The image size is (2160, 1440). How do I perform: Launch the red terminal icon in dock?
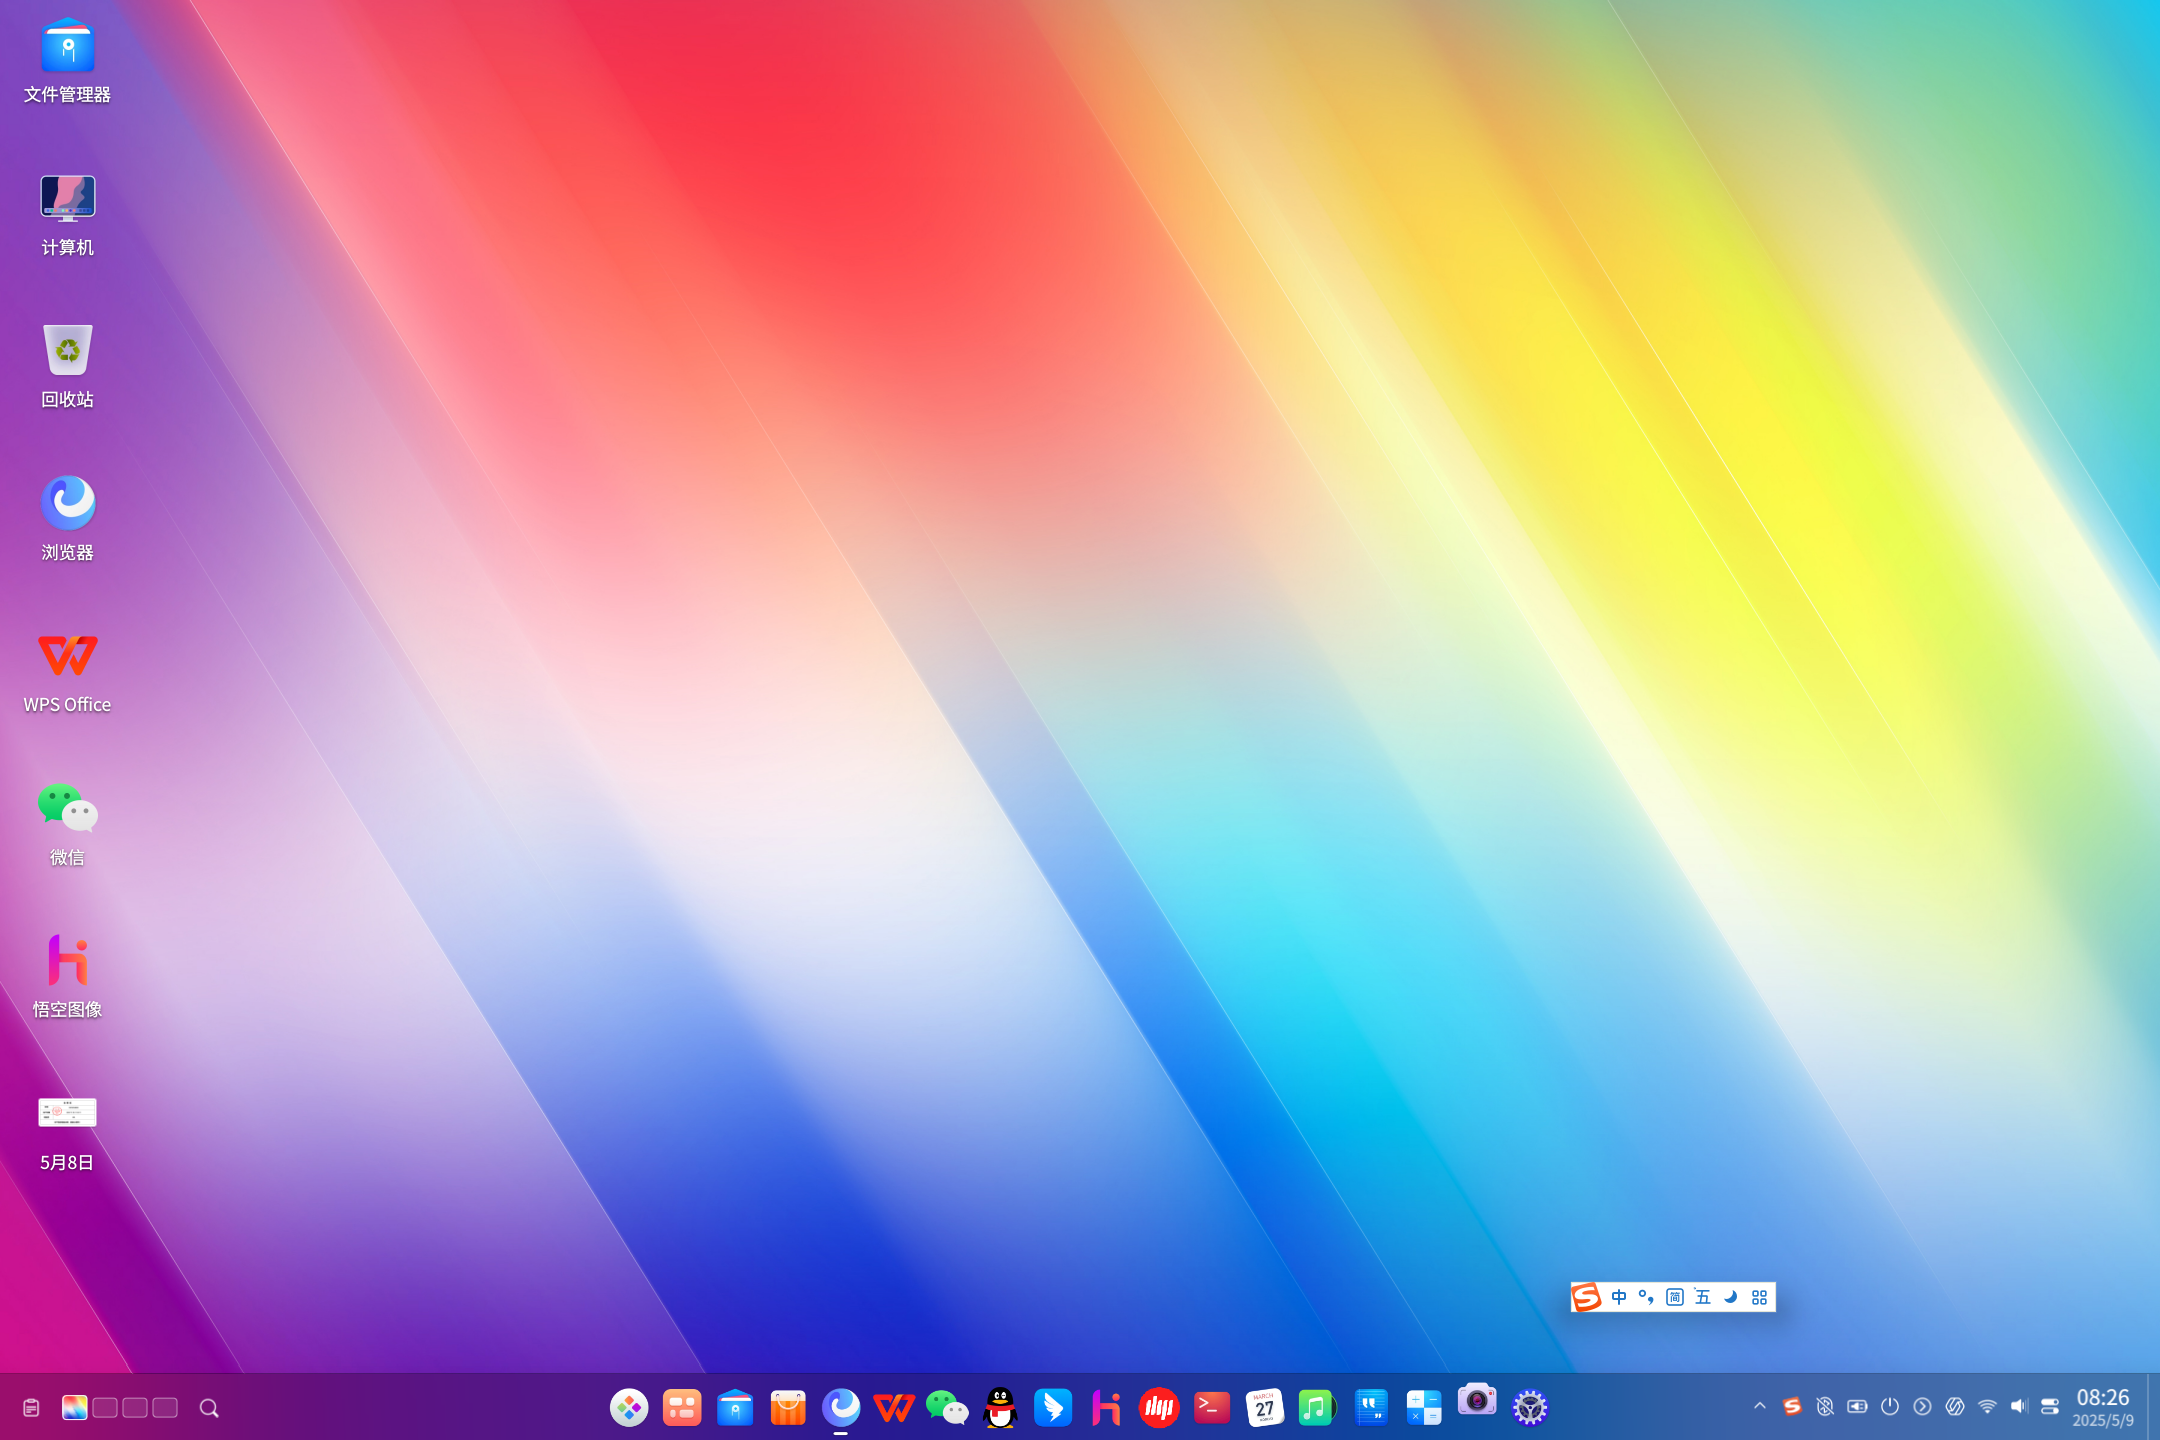point(1212,1408)
